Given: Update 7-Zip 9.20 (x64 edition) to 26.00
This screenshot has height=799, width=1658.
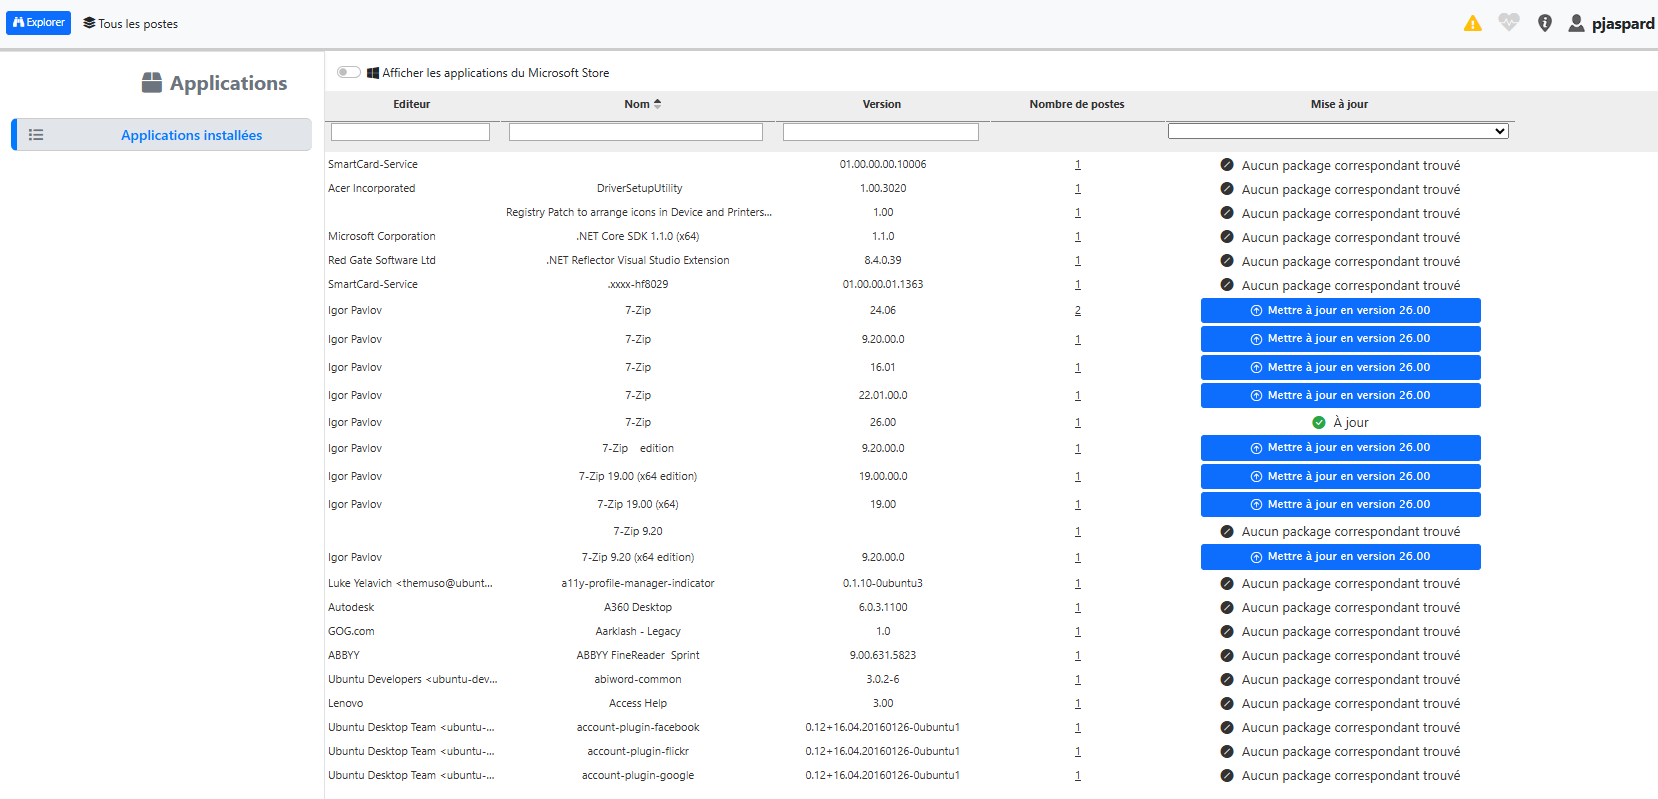Looking at the screenshot, I should point(1340,557).
